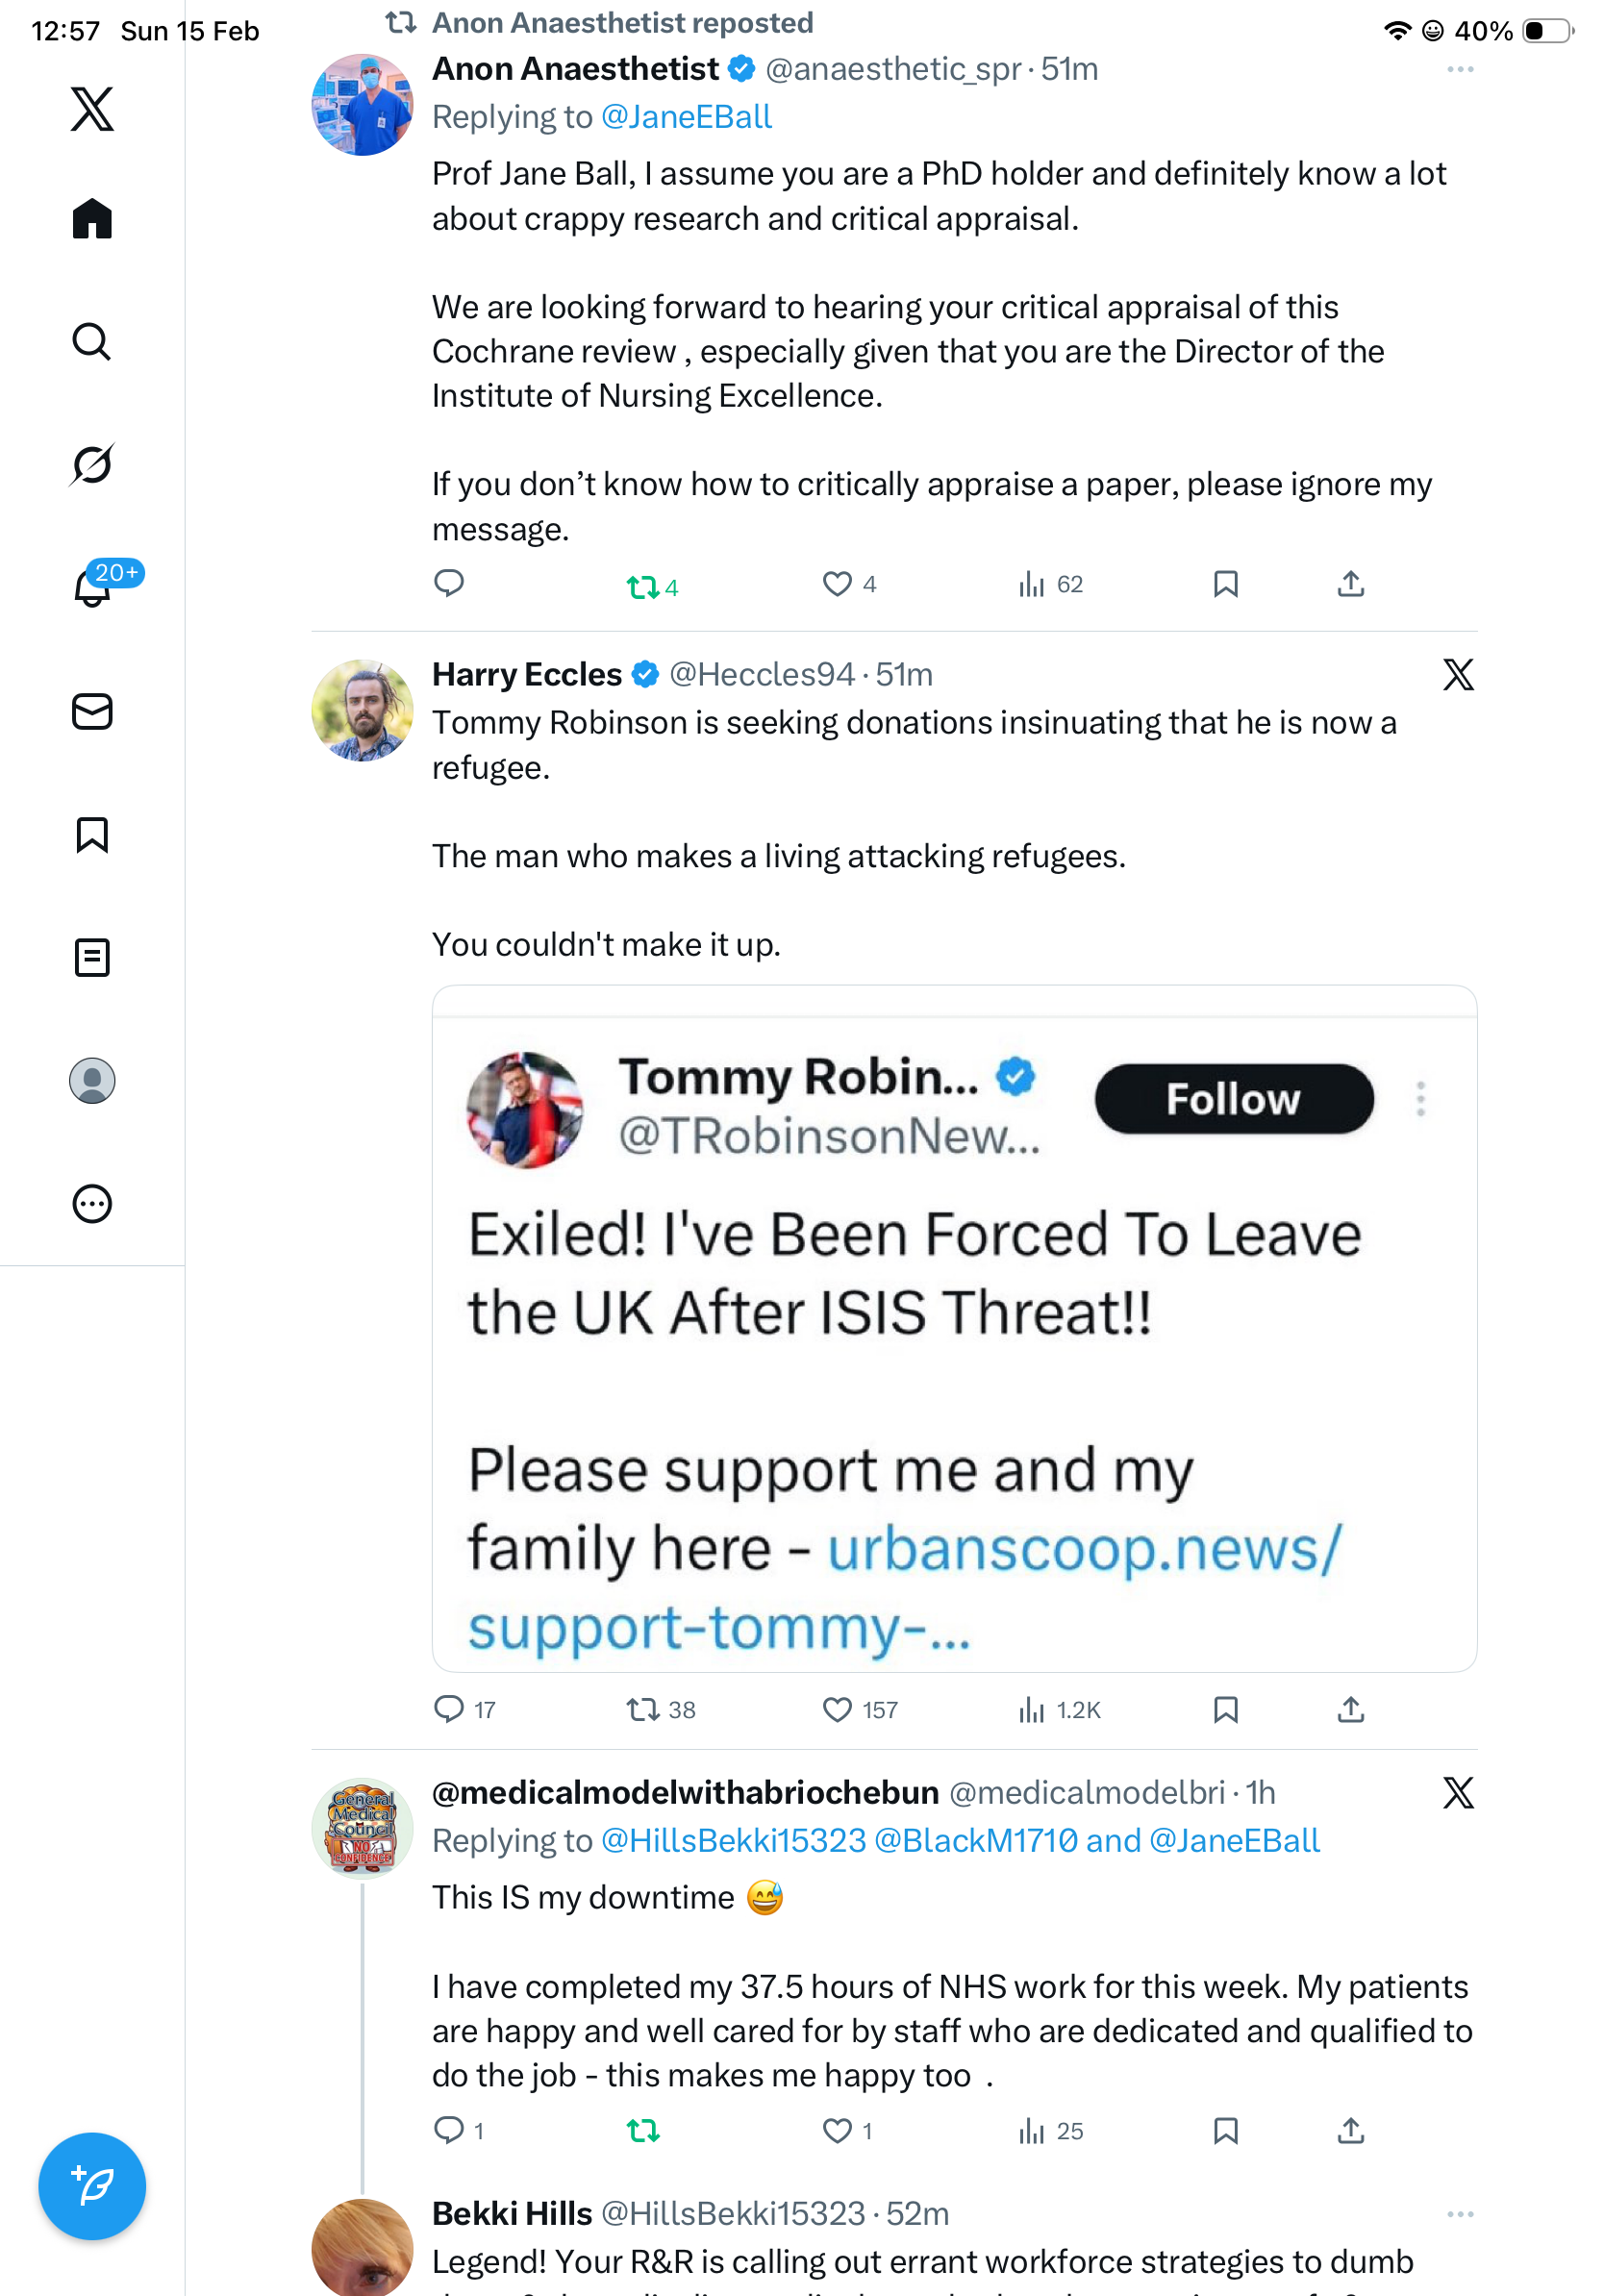The height and width of the screenshot is (2296, 1604).
Task: Open the Grok icon in sidebar
Action: tap(92, 465)
